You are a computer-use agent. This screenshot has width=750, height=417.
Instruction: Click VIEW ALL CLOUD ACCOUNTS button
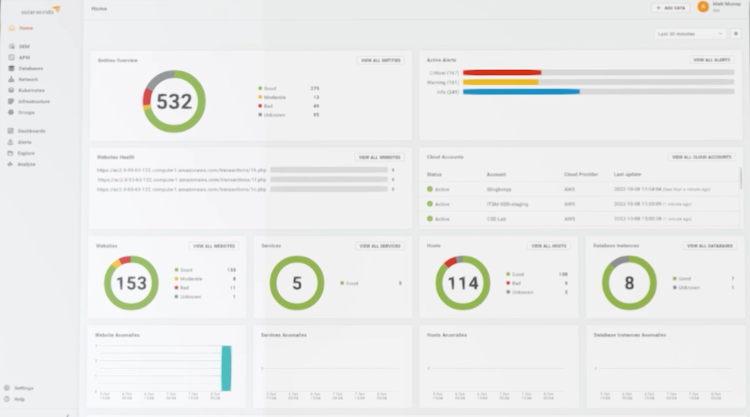(702, 157)
